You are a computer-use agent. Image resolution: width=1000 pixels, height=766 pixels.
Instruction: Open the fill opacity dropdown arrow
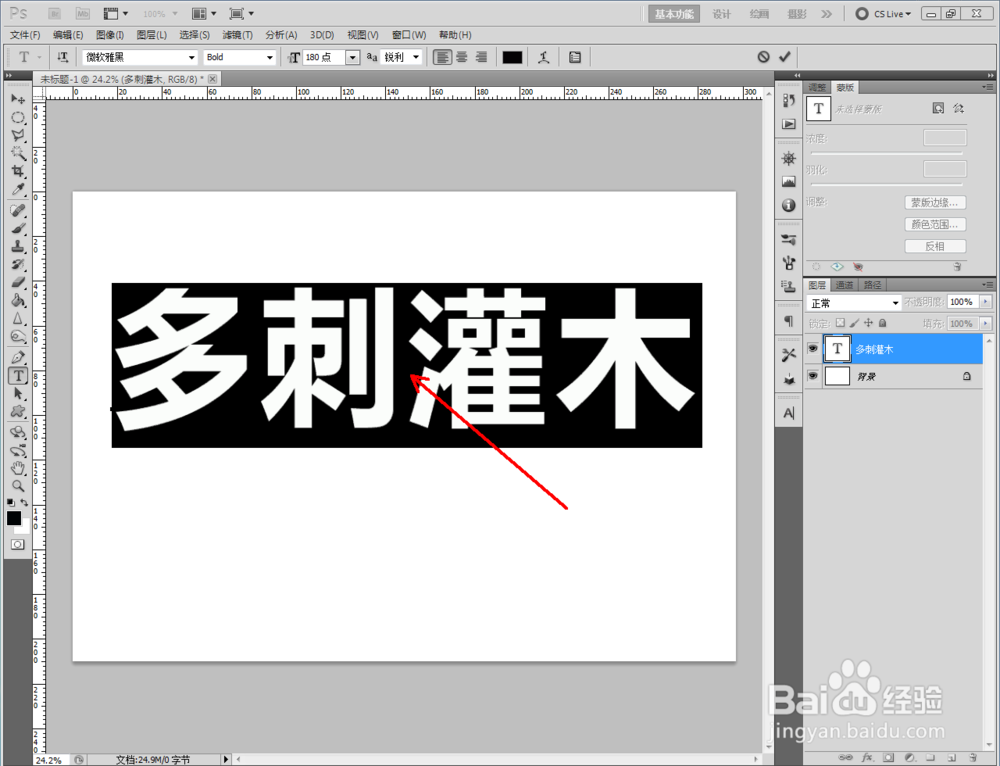(986, 323)
